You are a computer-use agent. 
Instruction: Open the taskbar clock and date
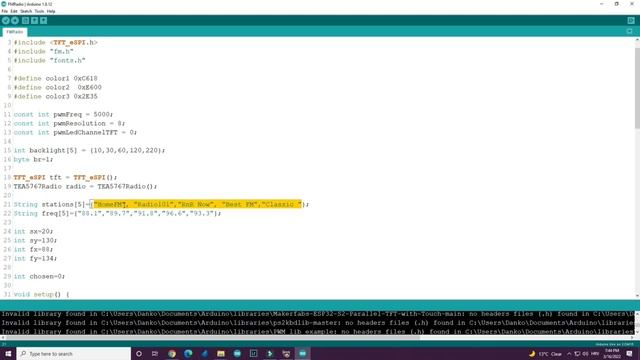pos(612,353)
